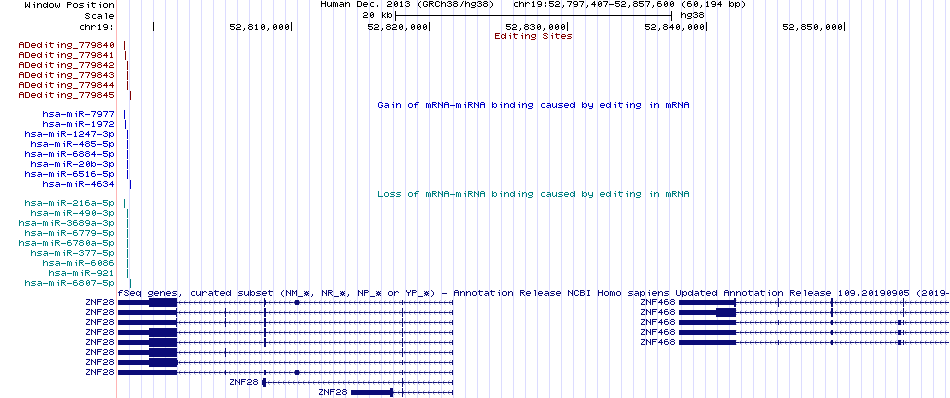Screen dimensions: 950x398
Task: Click the binding site mark beside hsa-miR-4634
Action: coord(130,184)
